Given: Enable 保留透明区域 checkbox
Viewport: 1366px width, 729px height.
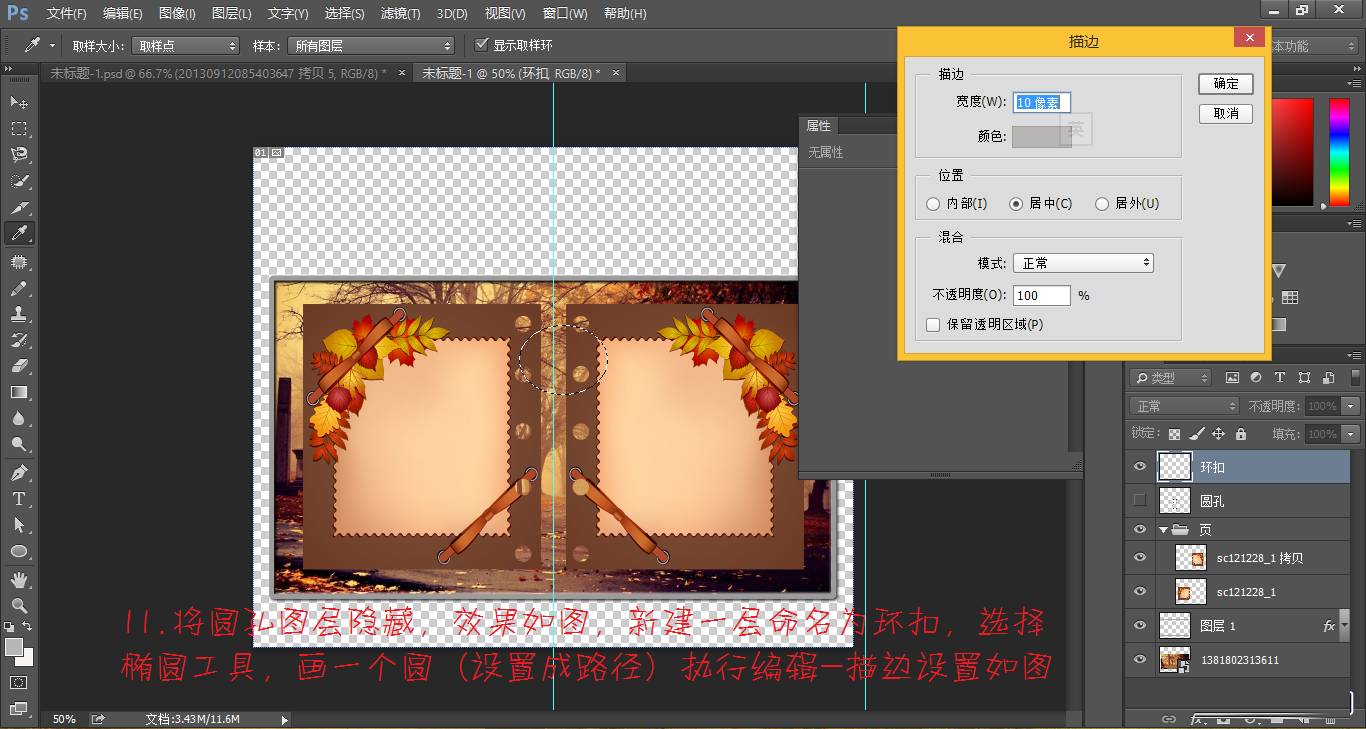Looking at the screenshot, I should (x=933, y=324).
